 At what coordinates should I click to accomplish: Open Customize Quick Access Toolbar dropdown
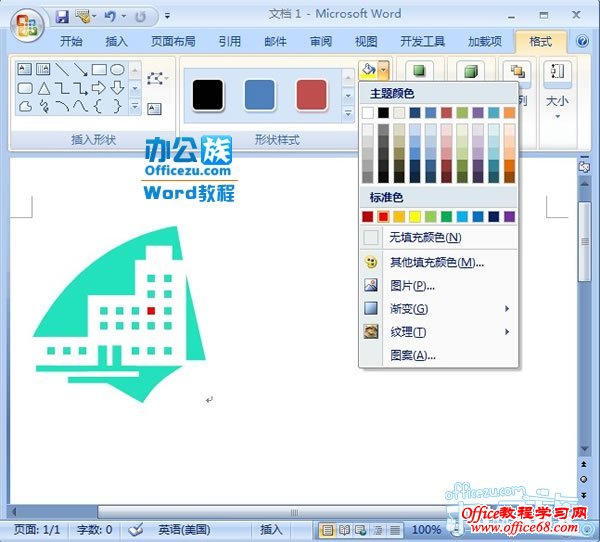(x=167, y=16)
